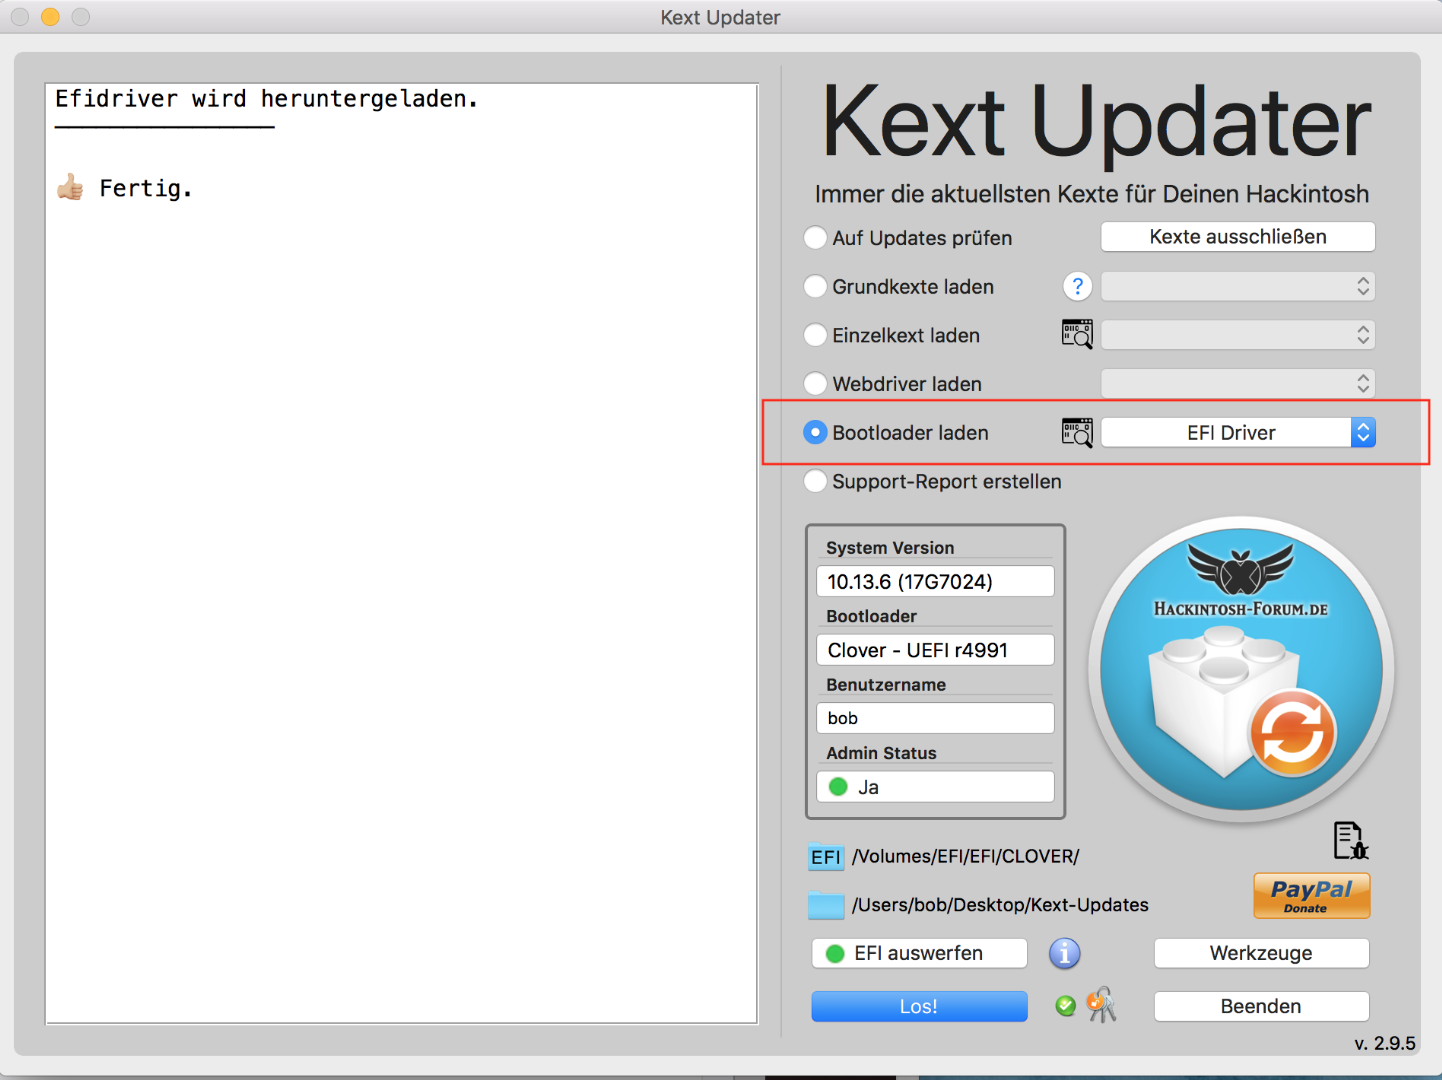1442x1080 pixels.
Task: Click the Kexte ausschließen button
Action: coord(1238,237)
